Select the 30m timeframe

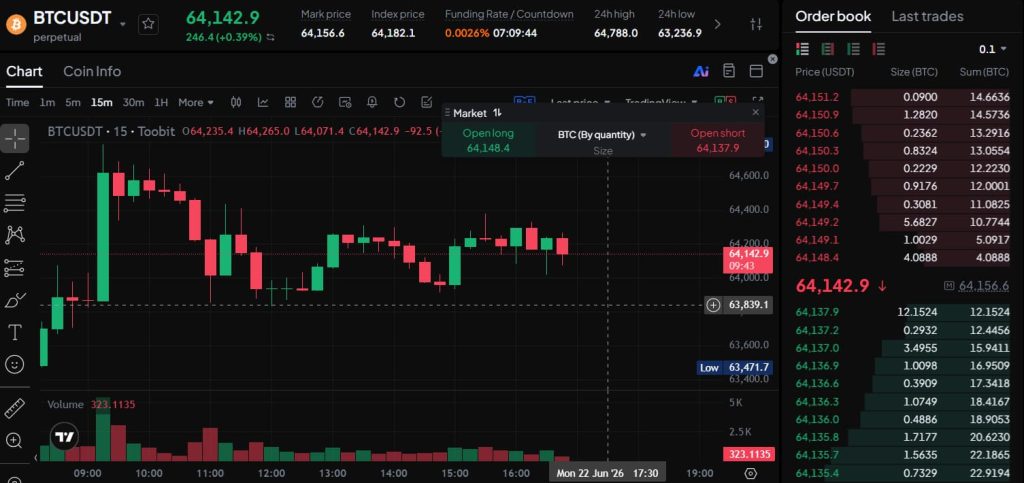pos(133,102)
